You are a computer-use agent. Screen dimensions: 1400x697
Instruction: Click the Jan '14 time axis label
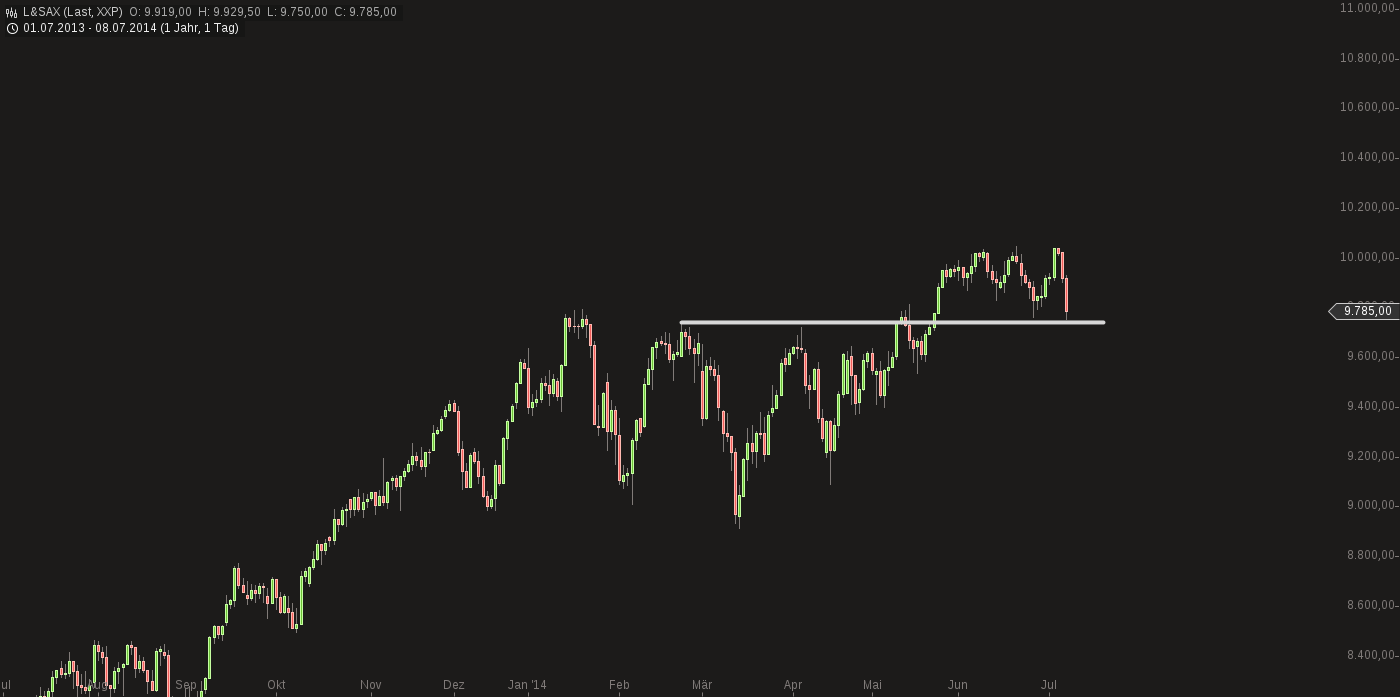[x=527, y=685]
